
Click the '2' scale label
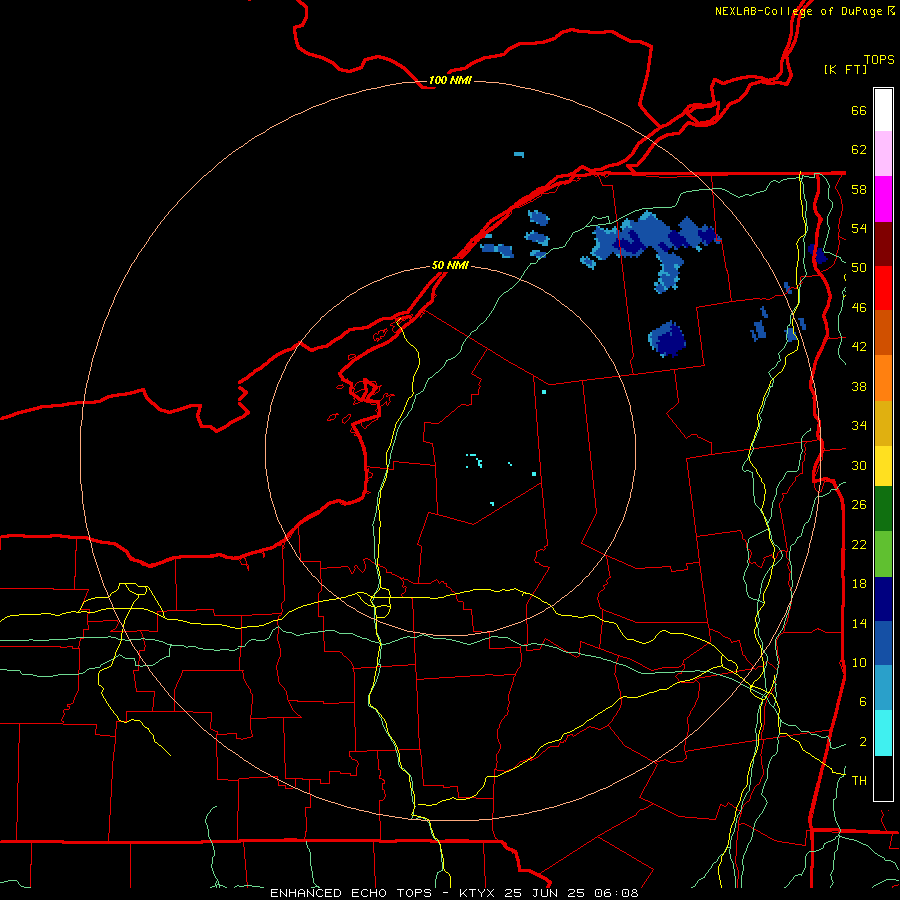pyautogui.click(x=862, y=742)
